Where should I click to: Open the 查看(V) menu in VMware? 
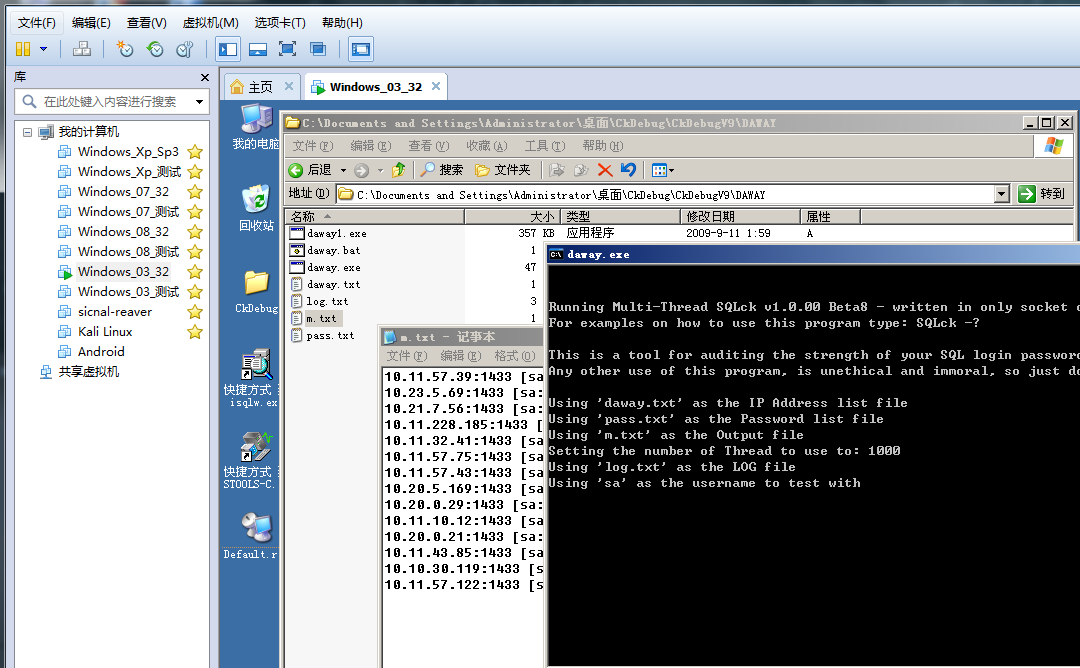pos(147,23)
